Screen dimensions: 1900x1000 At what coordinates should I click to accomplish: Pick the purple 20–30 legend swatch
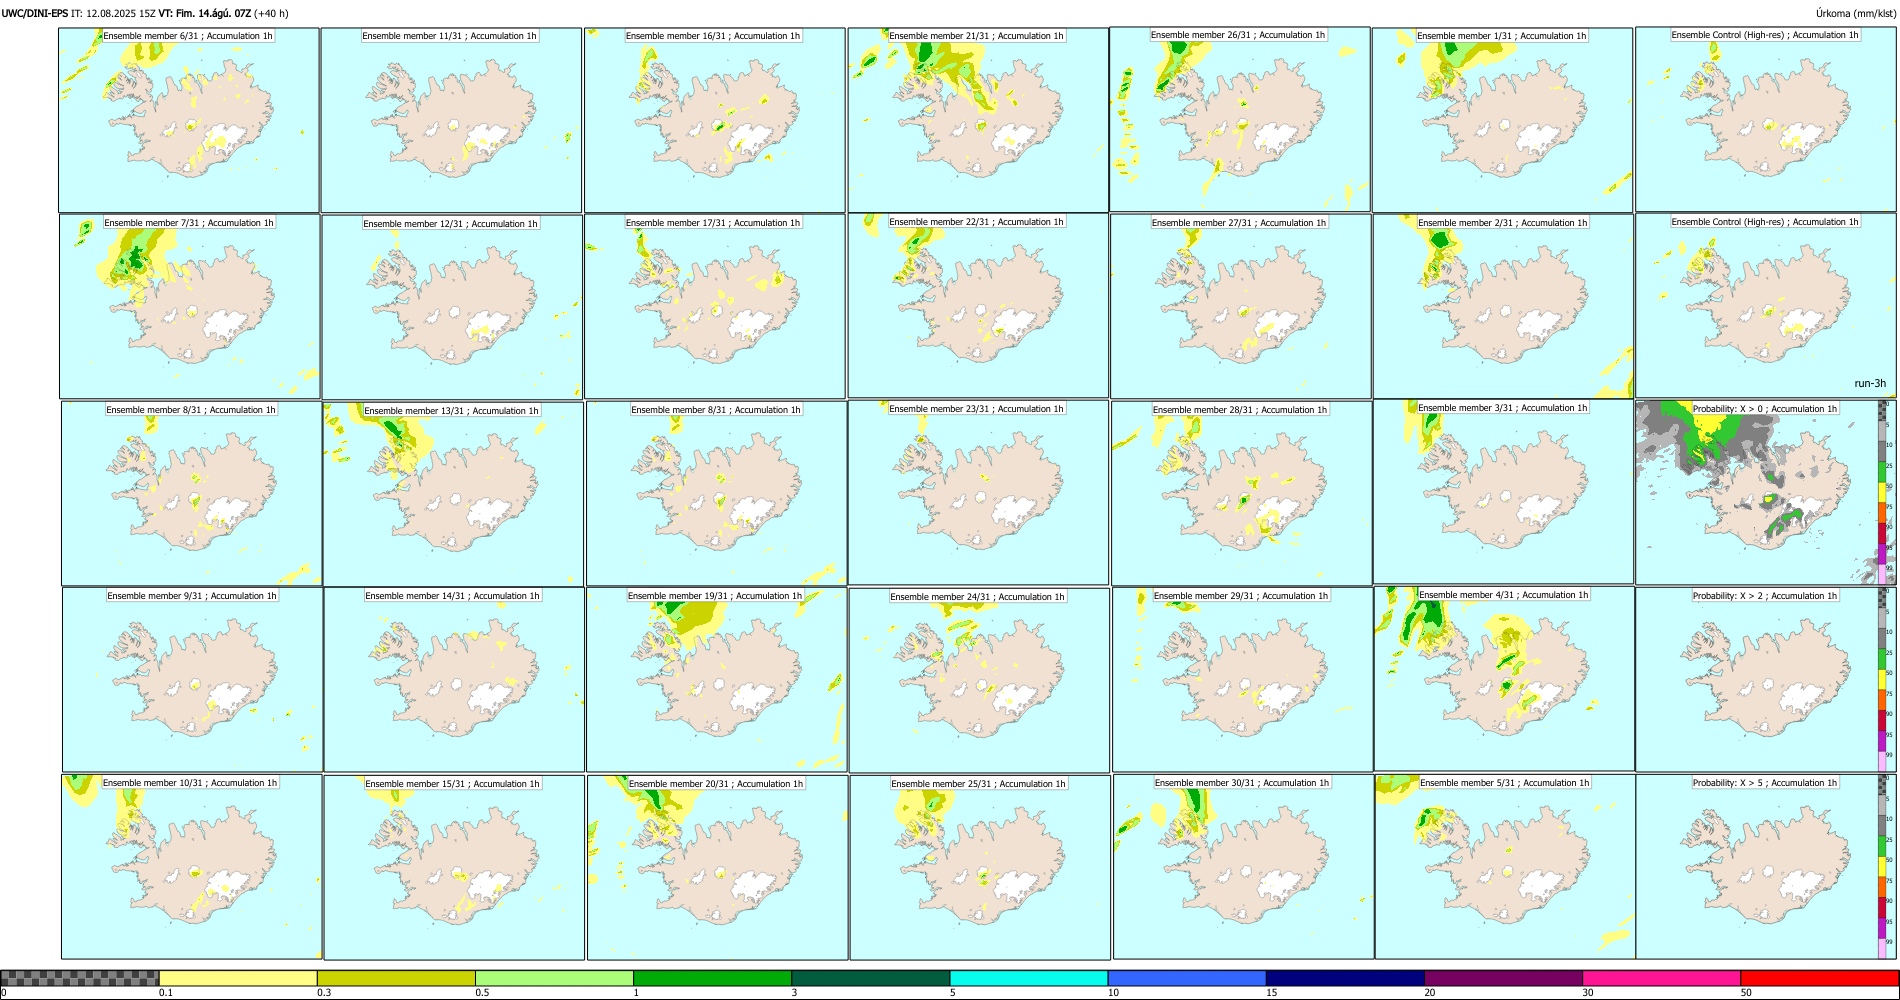coord(1503,978)
